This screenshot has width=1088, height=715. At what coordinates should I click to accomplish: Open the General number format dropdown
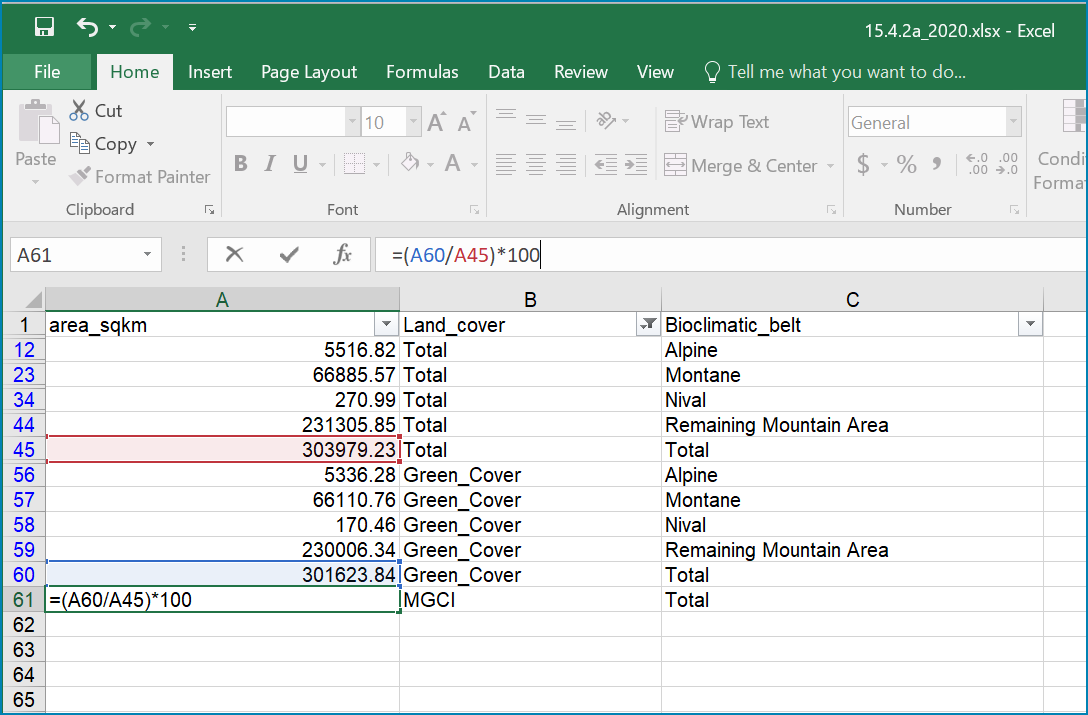pyautogui.click(x=1013, y=122)
